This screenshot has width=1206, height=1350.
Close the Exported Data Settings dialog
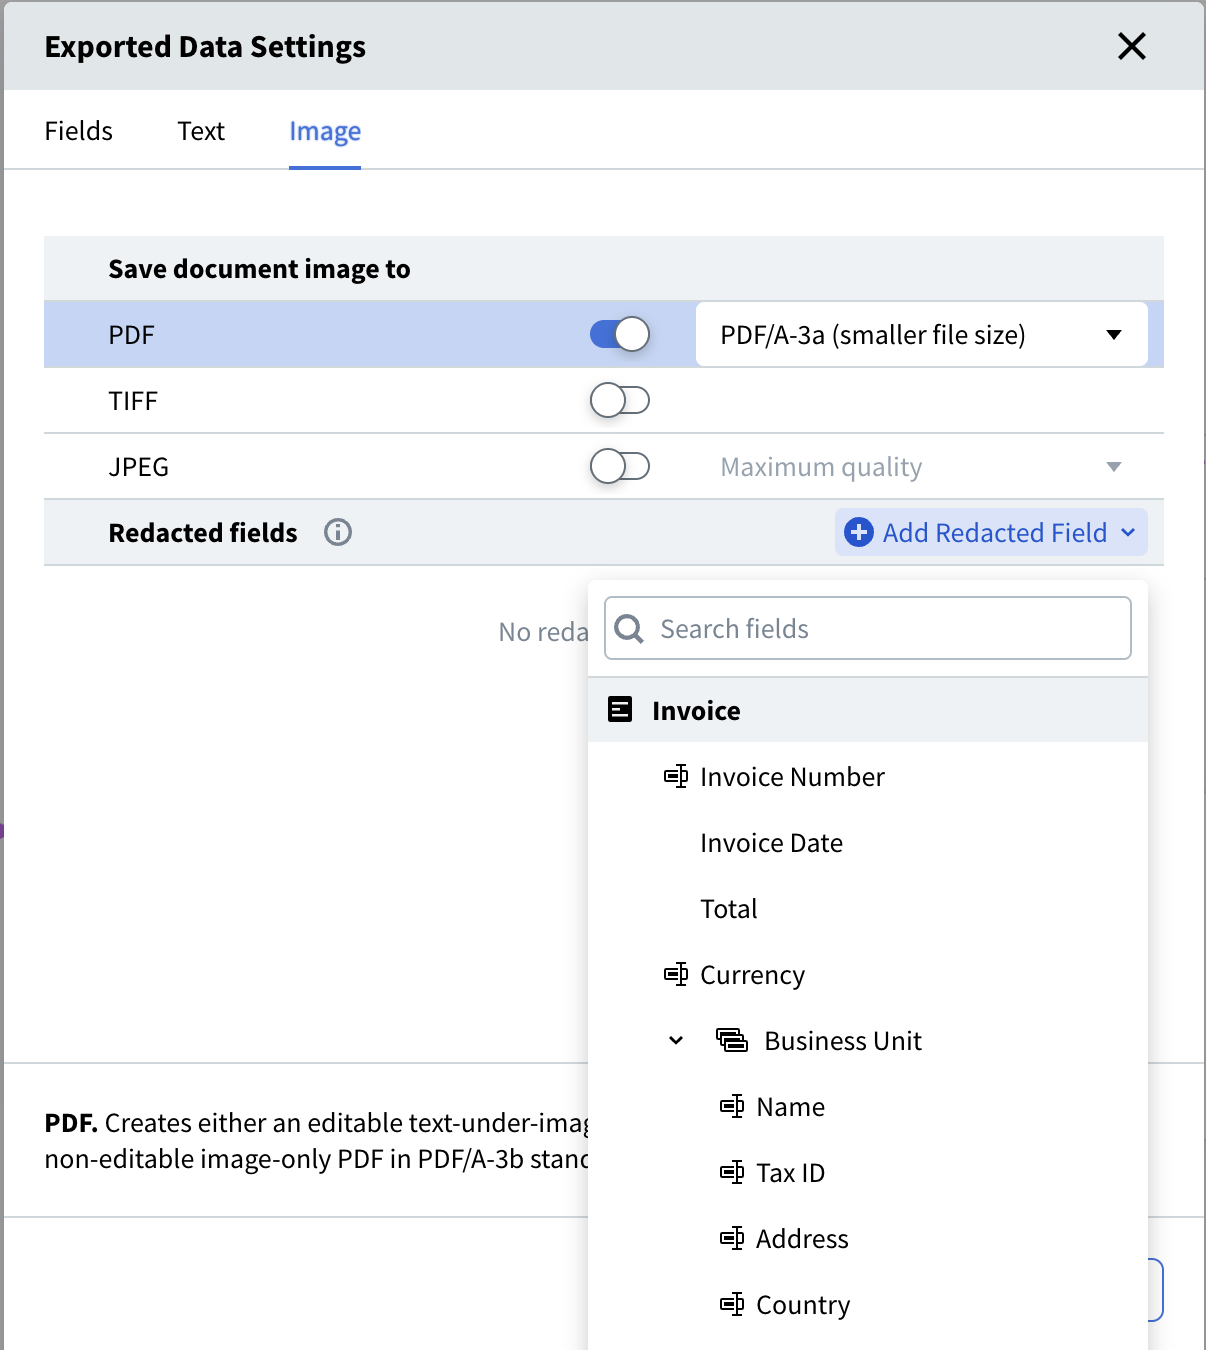(x=1131, y=46)
